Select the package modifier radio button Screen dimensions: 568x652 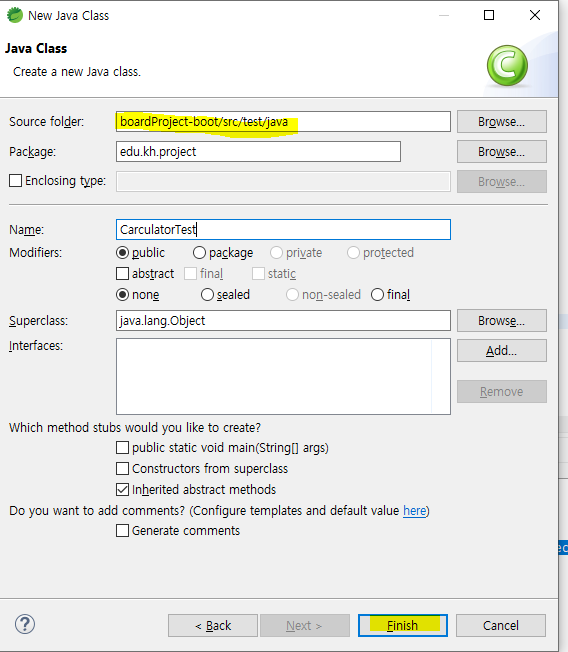(x=199, y=253)
